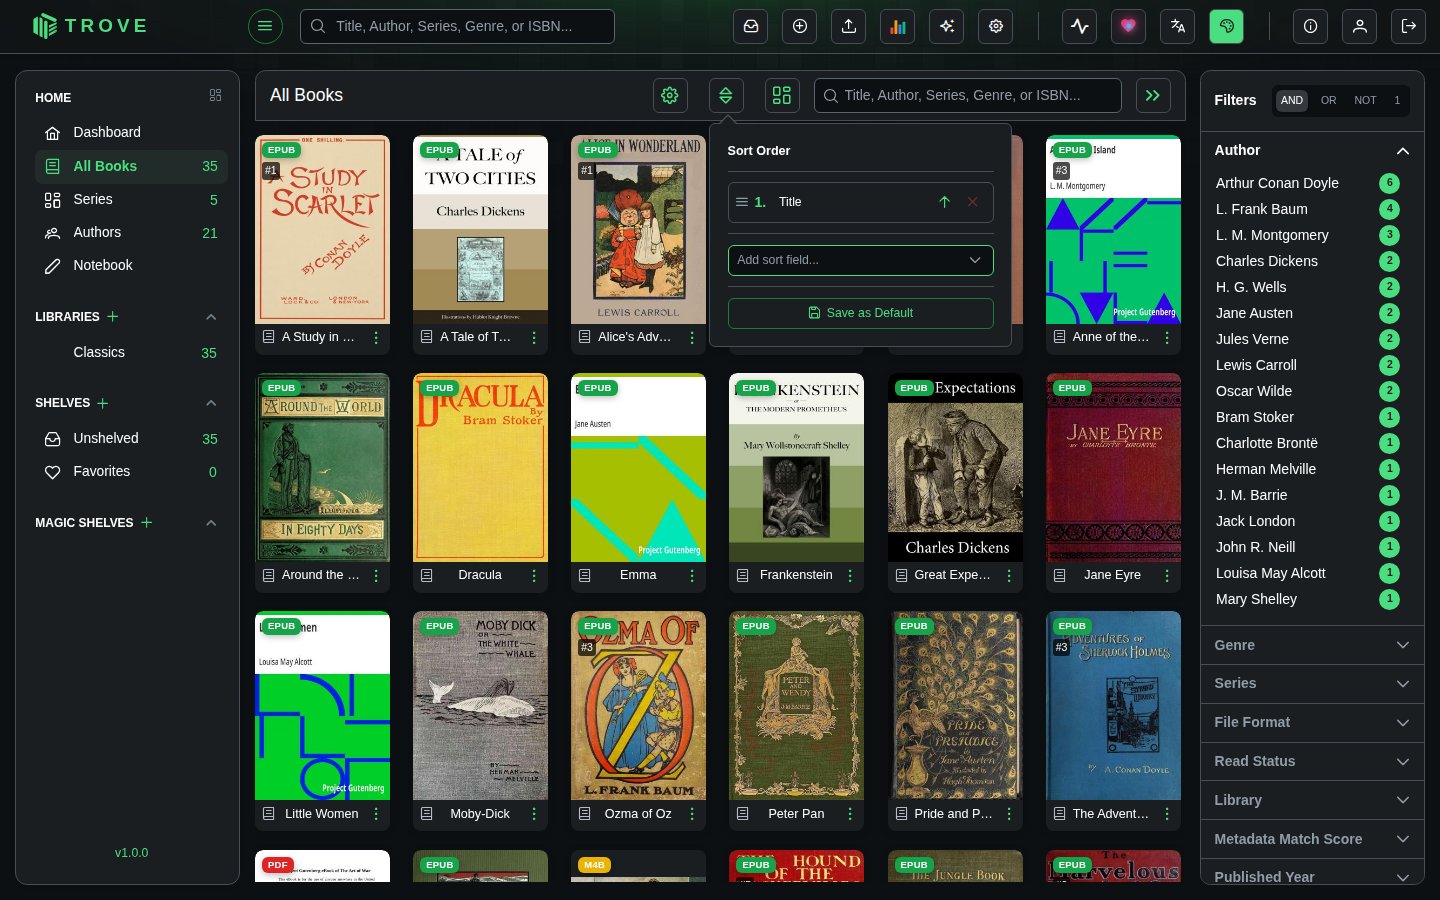Open the user profile icon

1360,27
